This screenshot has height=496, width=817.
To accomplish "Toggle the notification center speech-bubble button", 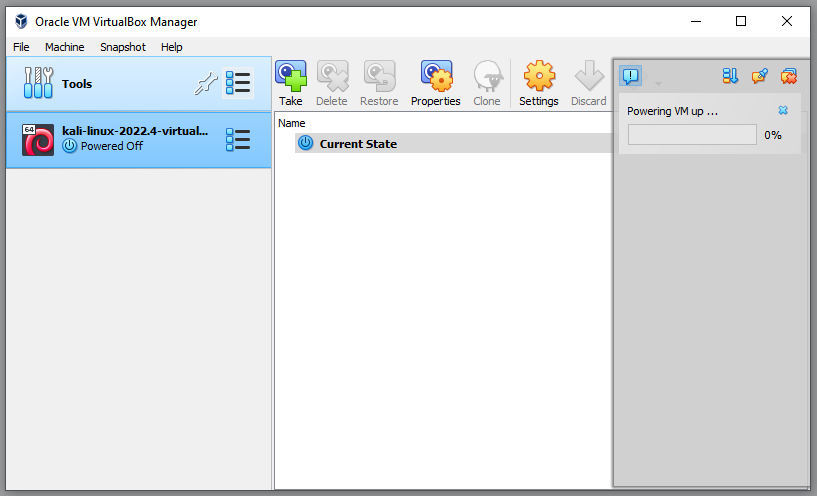I will [x=631, y=76].
